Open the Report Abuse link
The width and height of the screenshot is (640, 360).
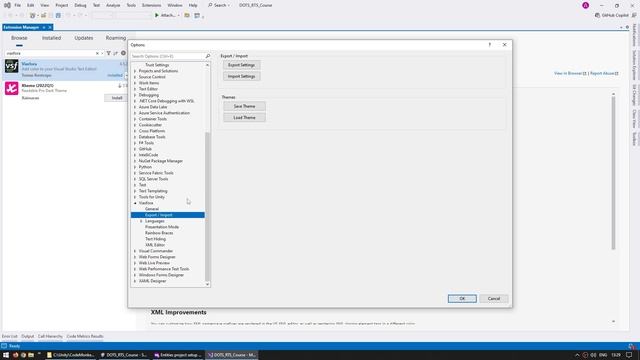pyautogui.click(x=604, y=73)
